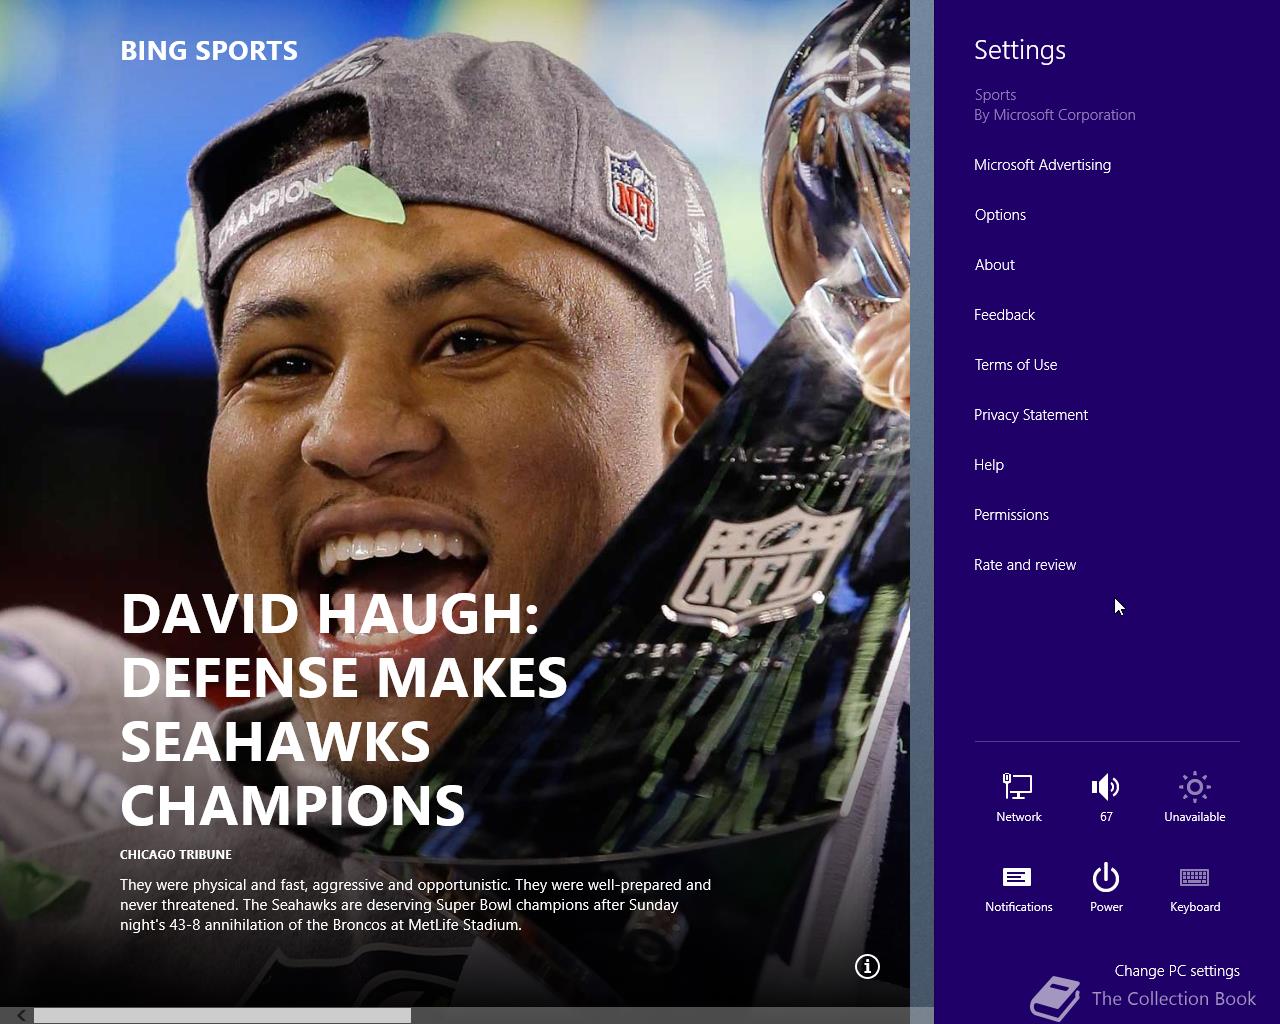Open the David Haugh Seahawks headline article

click(344, 709)
